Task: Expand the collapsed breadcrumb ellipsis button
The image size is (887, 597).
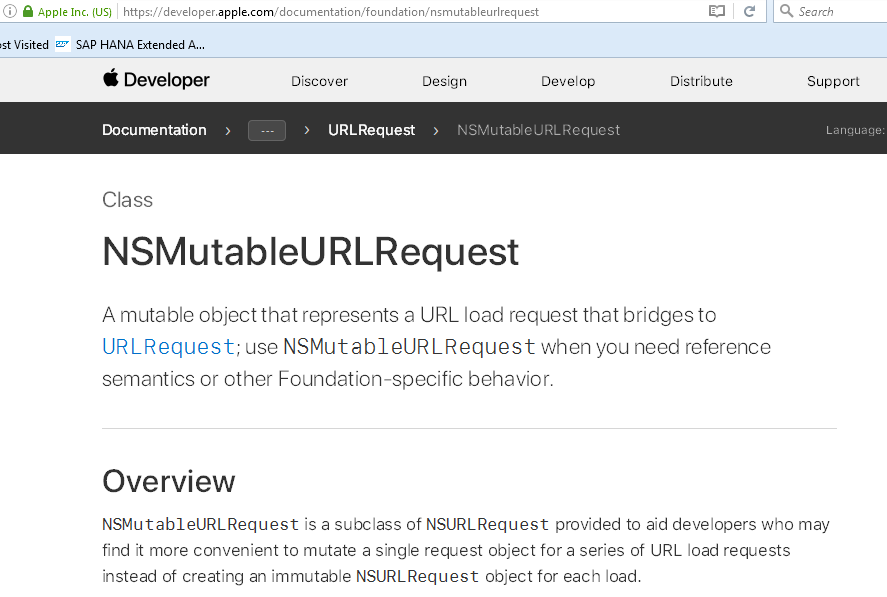Action: point(267,130)
